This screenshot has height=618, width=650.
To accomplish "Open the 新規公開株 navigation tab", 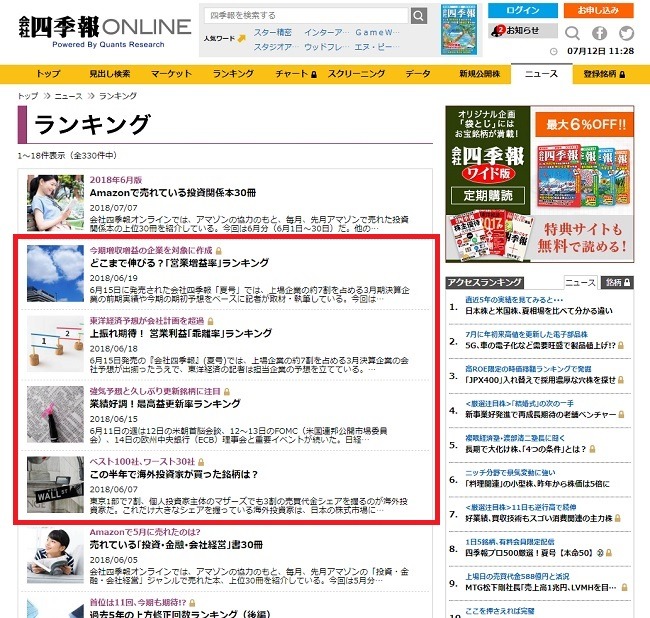I will pyautogui.click(x=480, y=74).
